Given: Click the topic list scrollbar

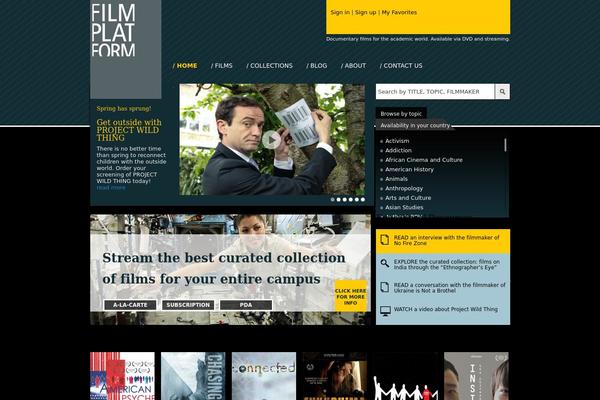Looking at the screenshot, I should click(x=505, y=145).
